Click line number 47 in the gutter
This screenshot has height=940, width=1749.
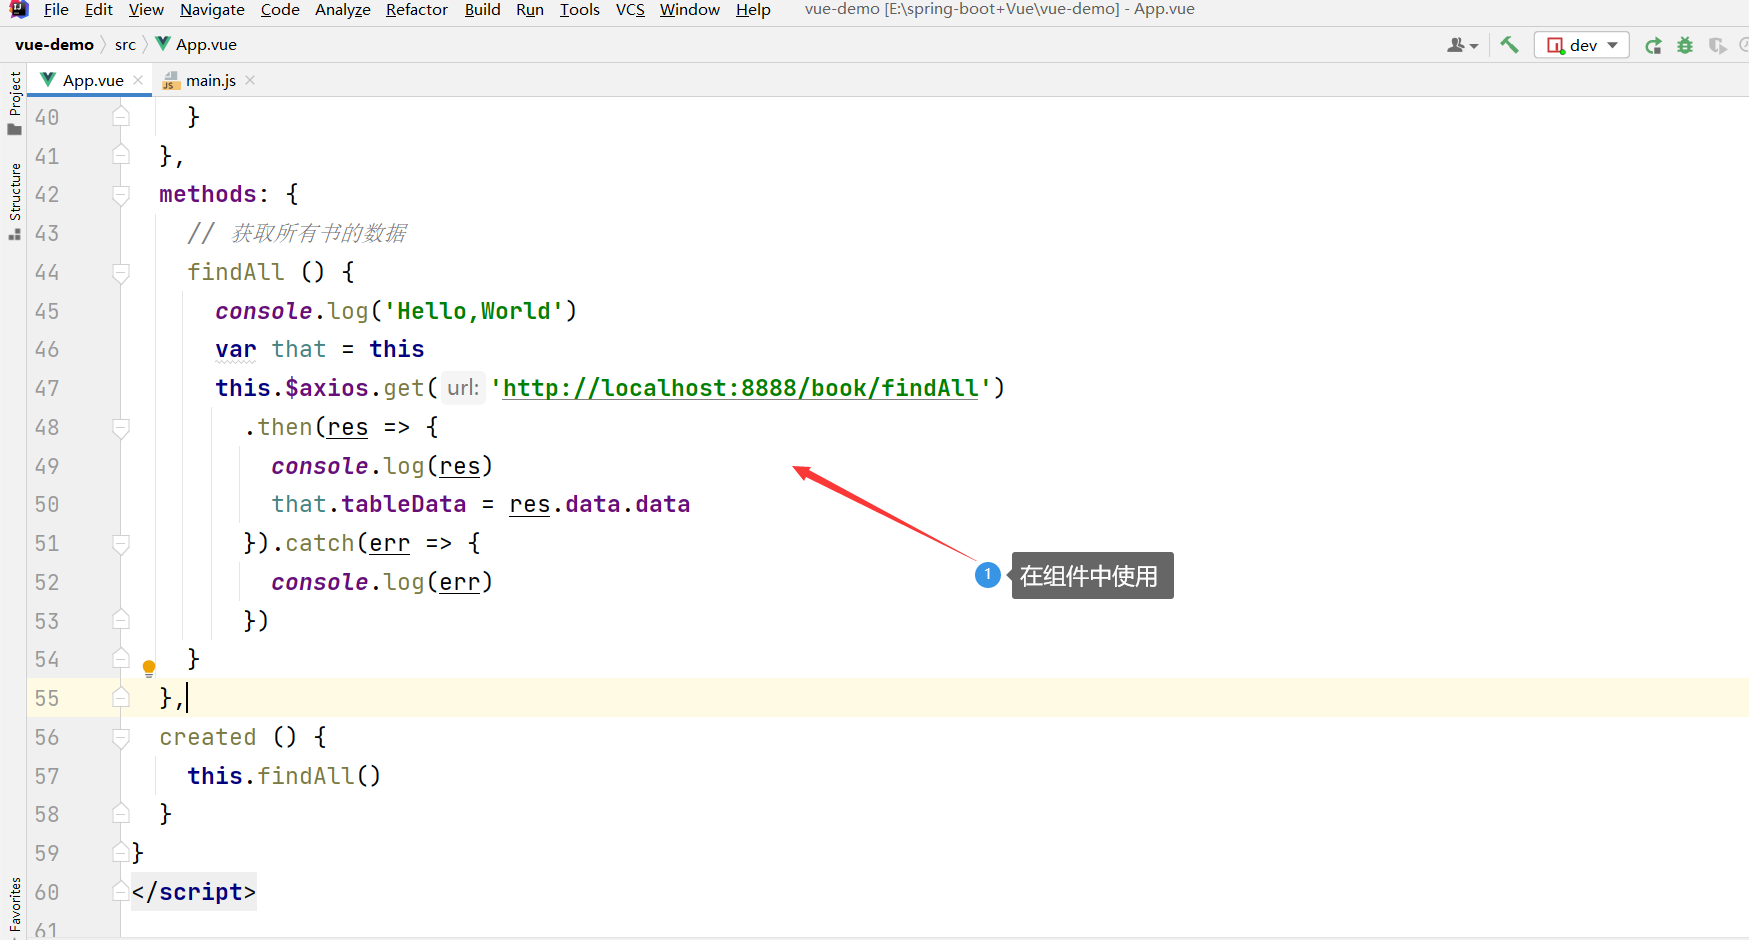[47, 388]
